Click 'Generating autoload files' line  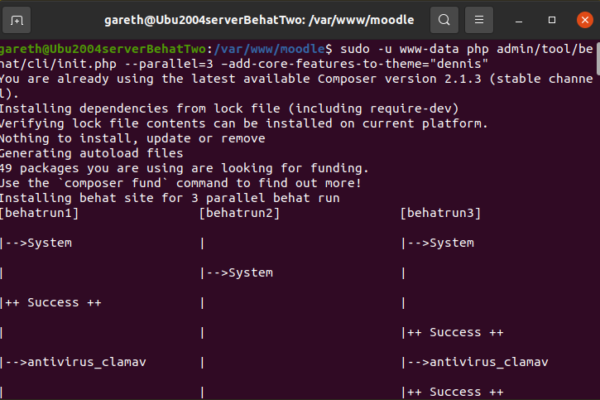point(91,153)
